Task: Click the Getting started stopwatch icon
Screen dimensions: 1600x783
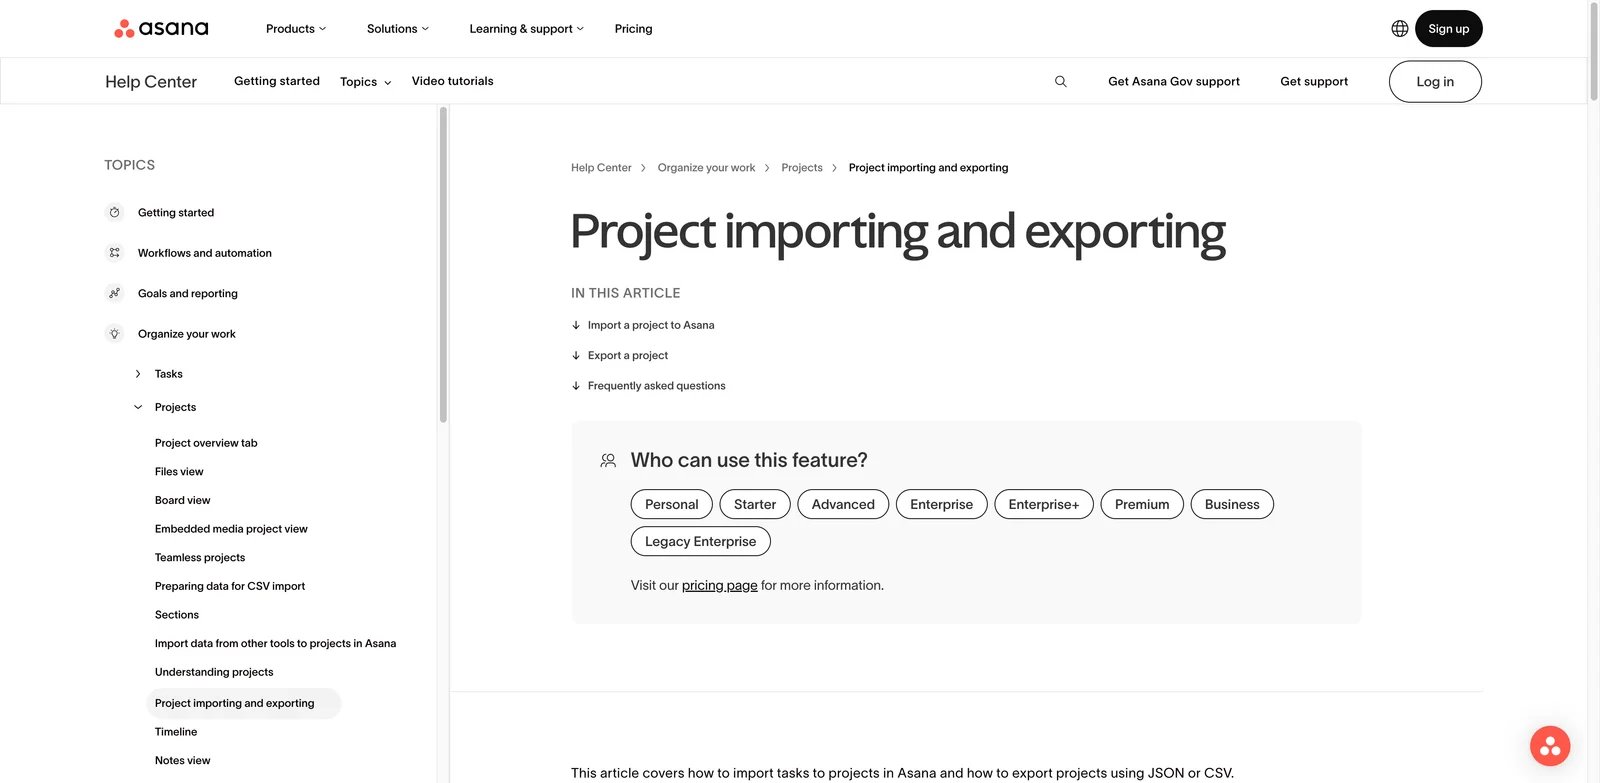Action: (114, 212)
